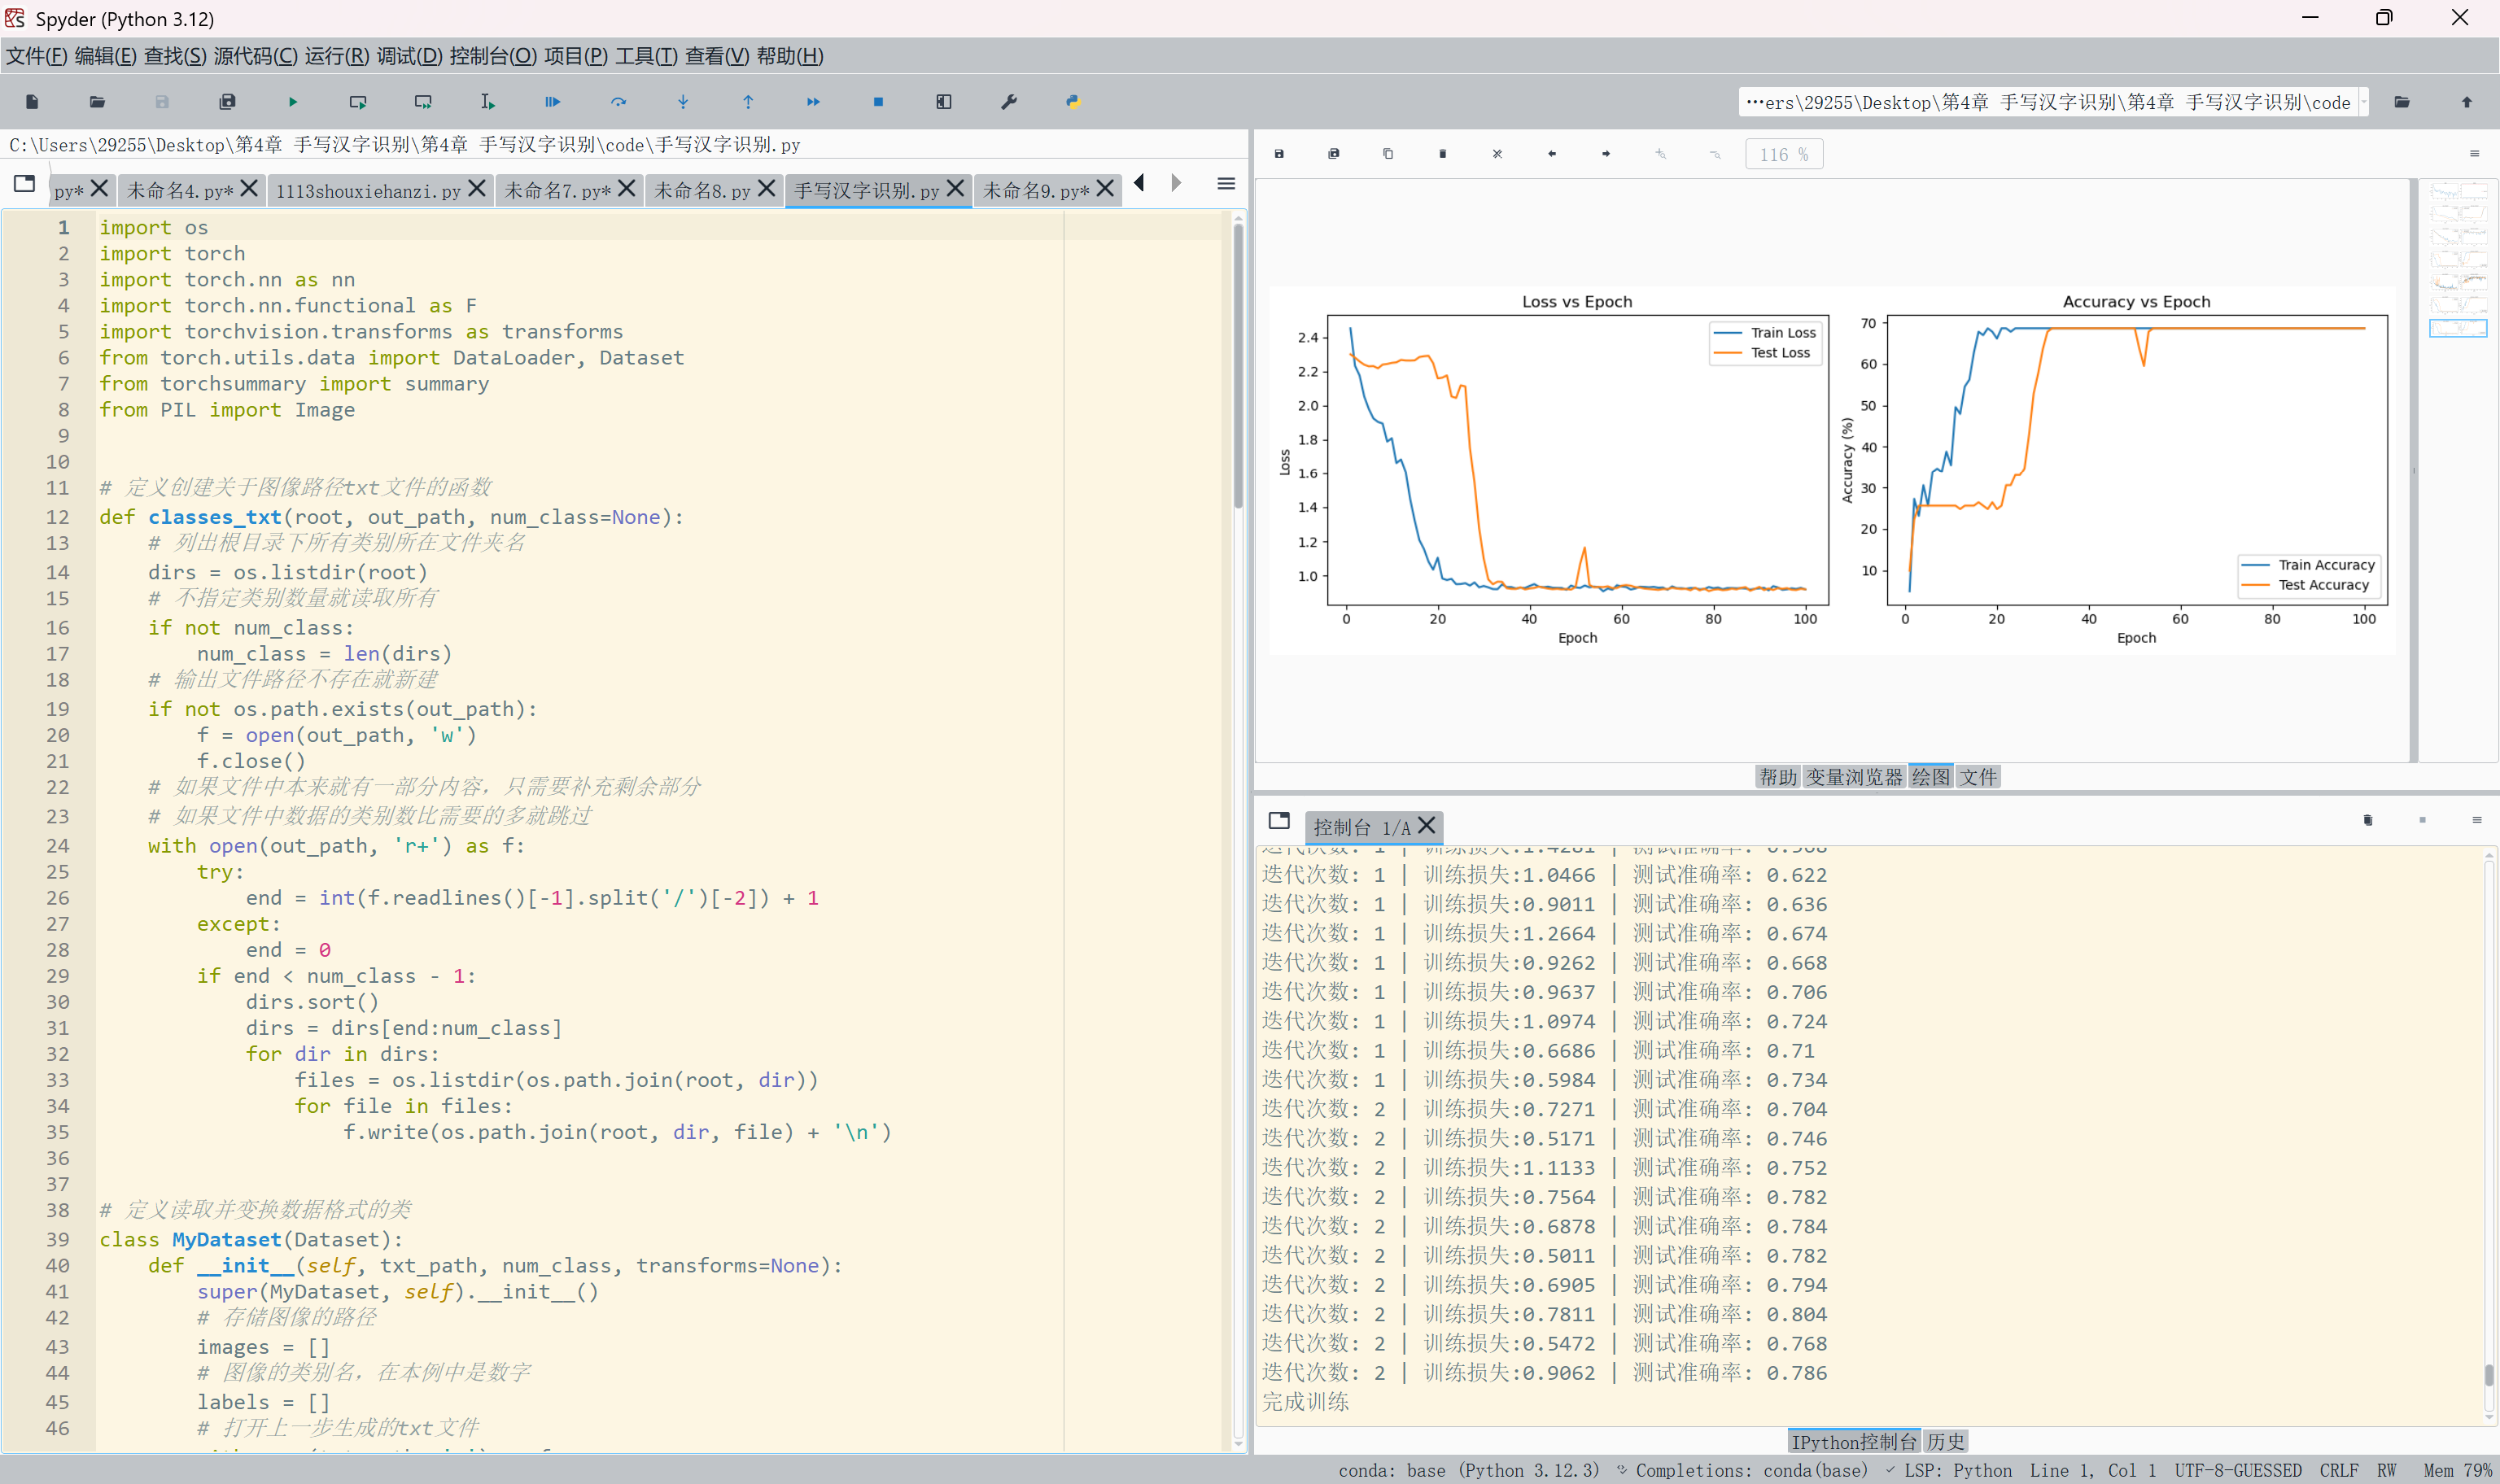Close the 未命名8.py editor tab

pos(767,188)
